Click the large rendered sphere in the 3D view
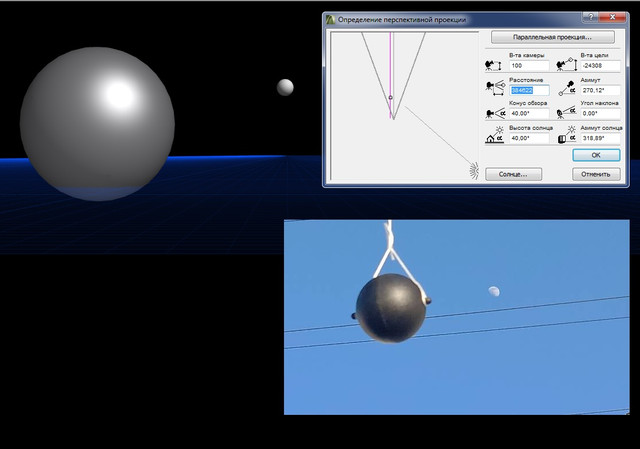Viewport: 640px width, 449px height. pos(97,124)
